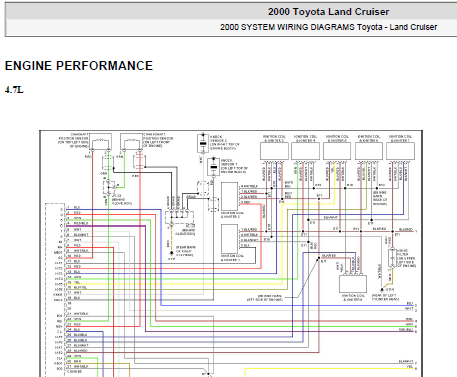Click the "Camshaft Position Sensor" label text
The image size is (457, 377).
coord(74,140)
